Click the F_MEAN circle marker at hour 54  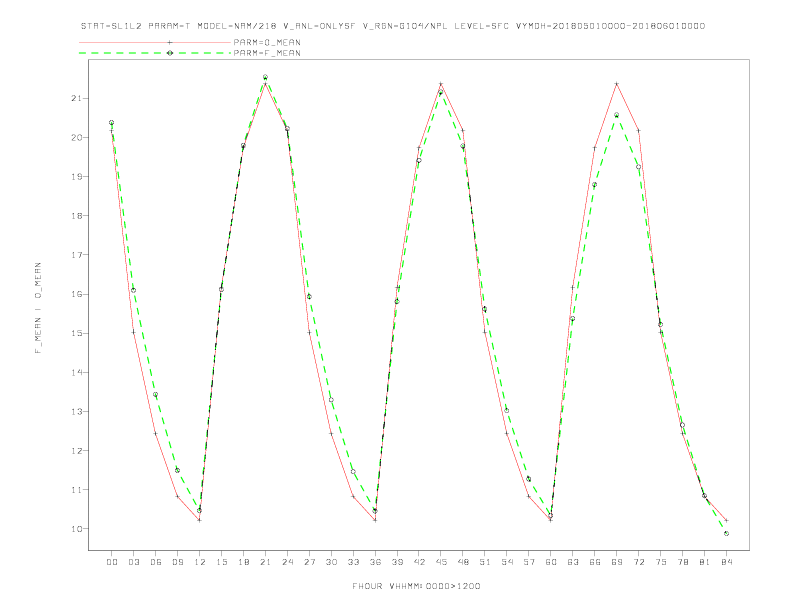[507, 411]
